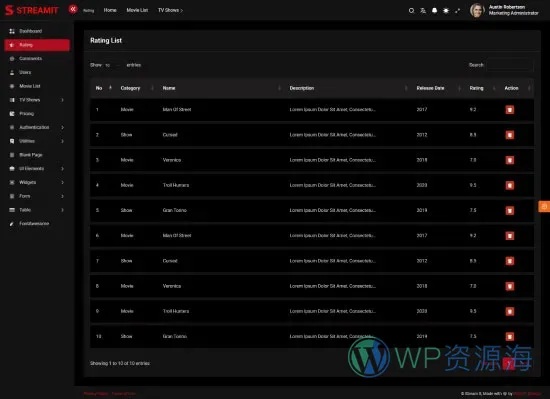Viewport: 550px width, 399px height.
Task: Open the notifications bell
Action: coord(435,11)
